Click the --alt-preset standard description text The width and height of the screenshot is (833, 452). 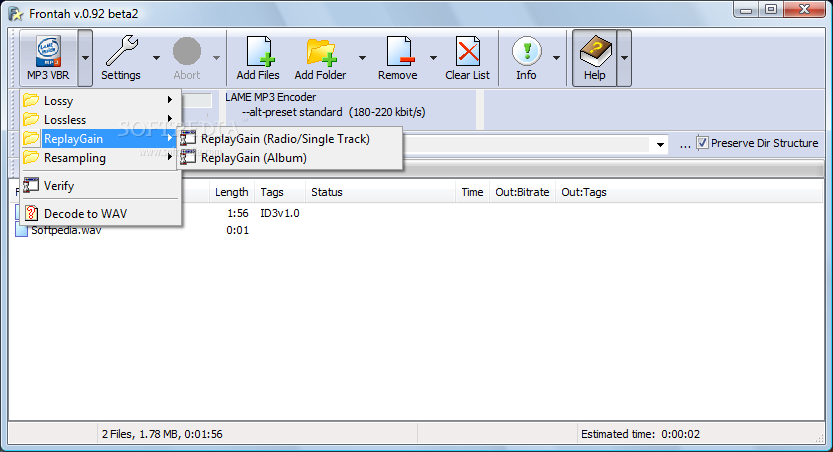pyautogui.click(x=334, y=112)
